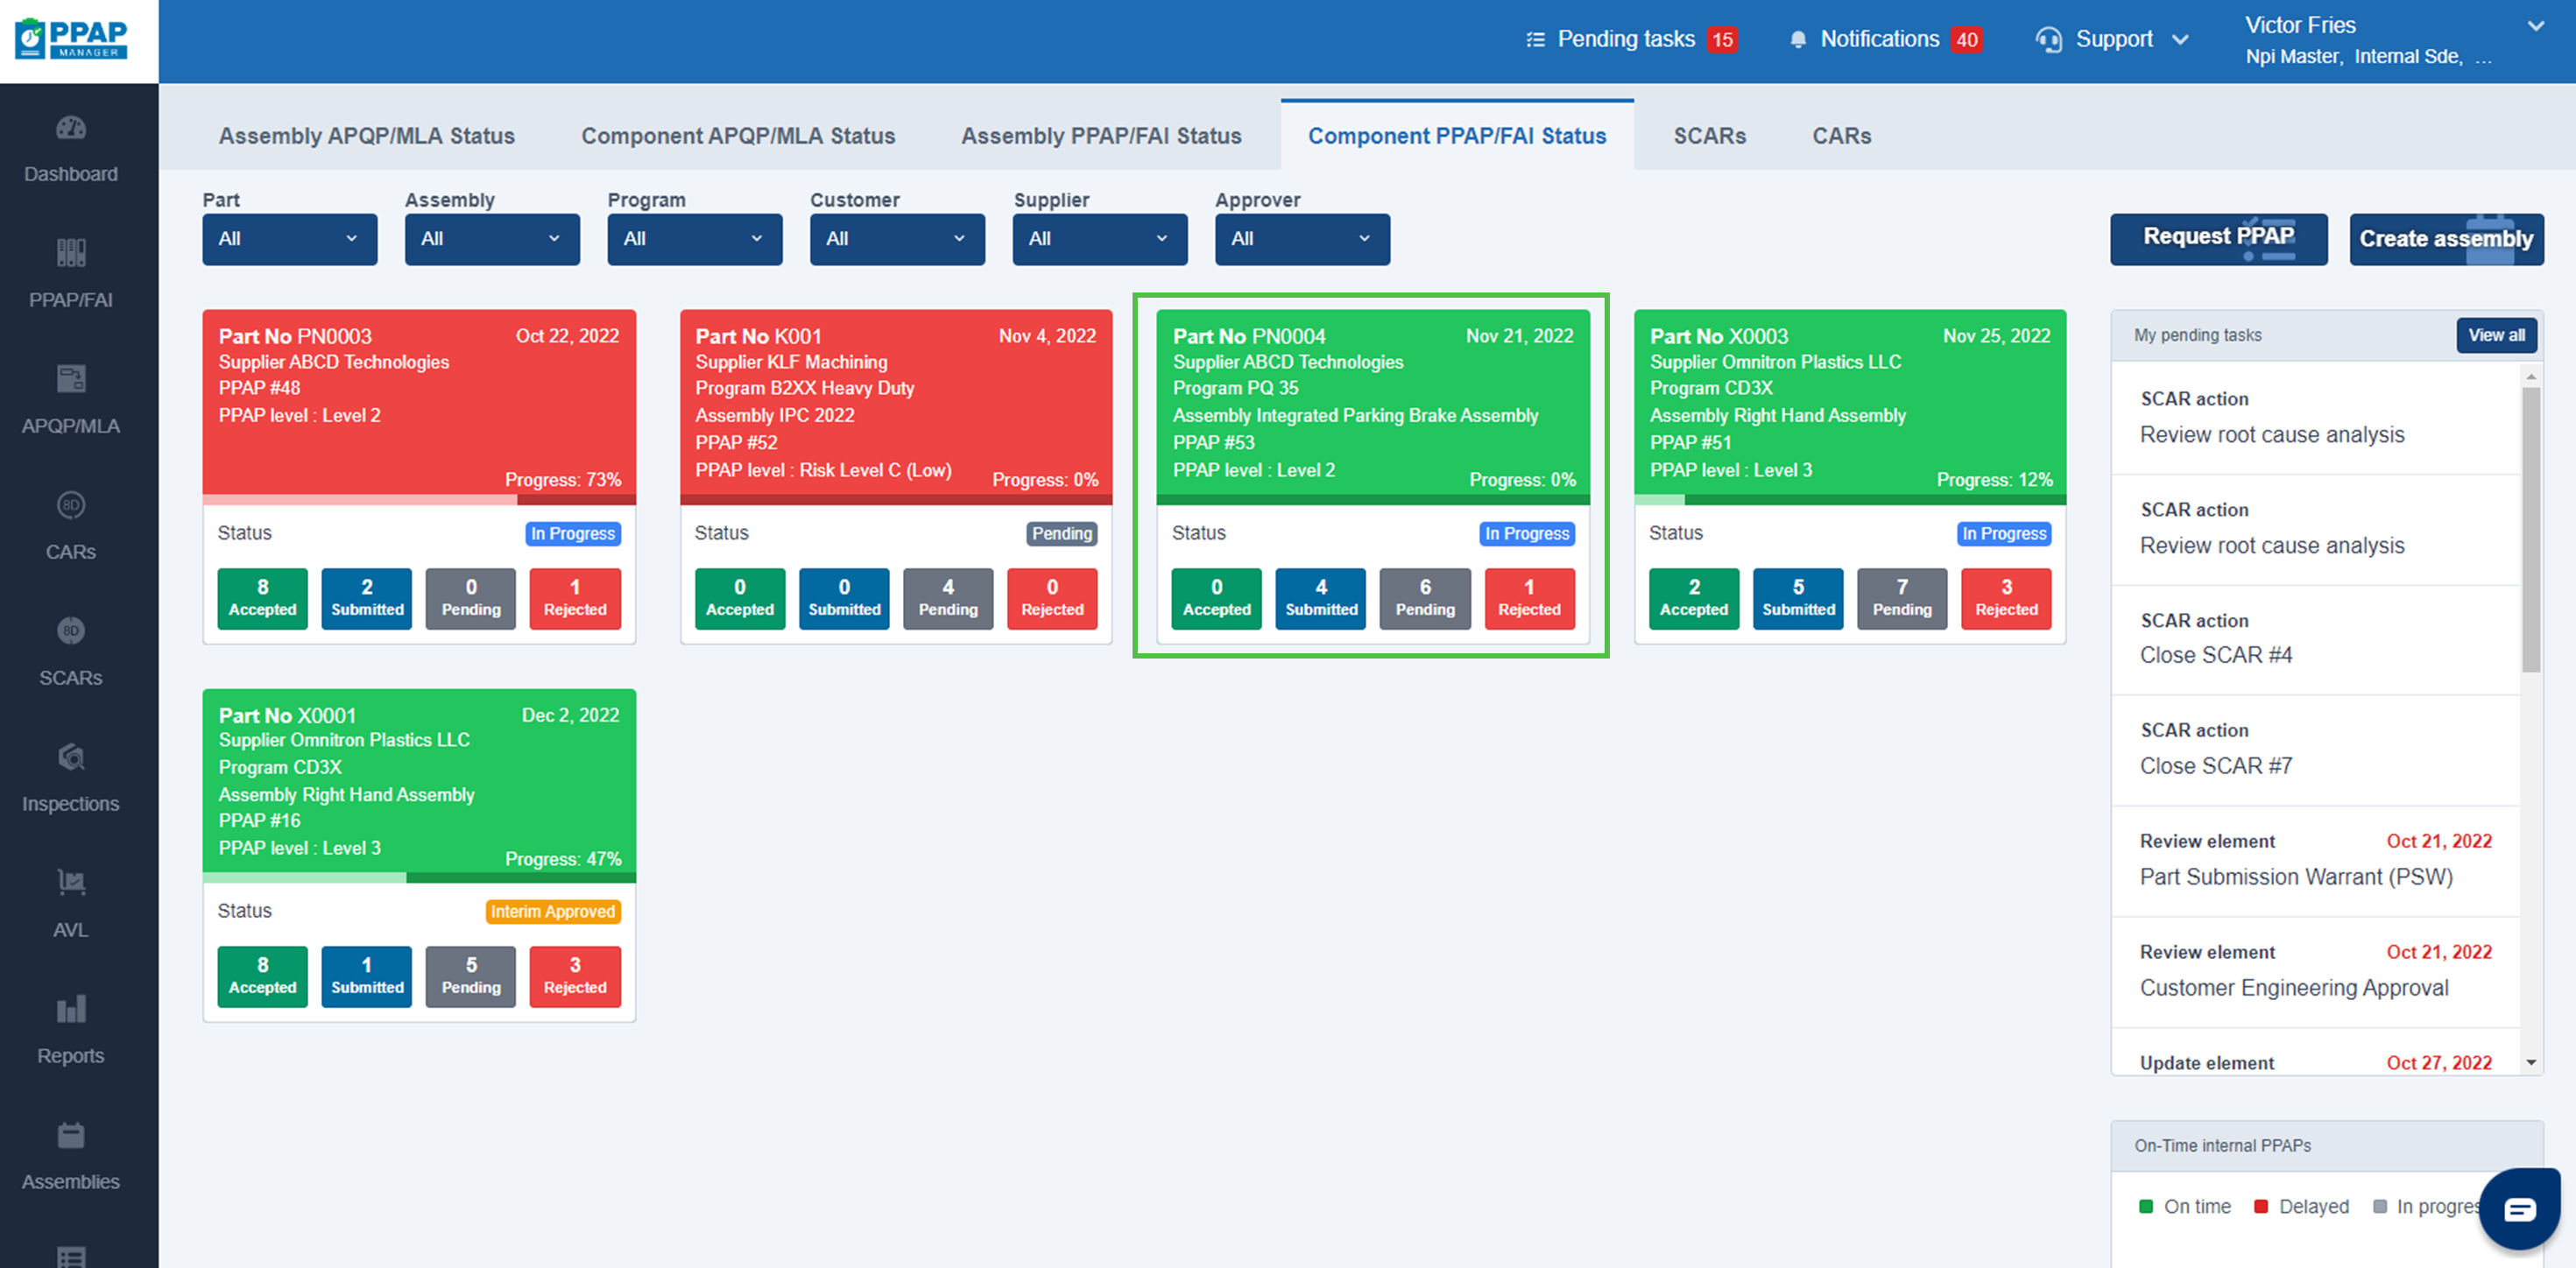Screen dimensions: 2576x1268
Task: Click View all pending tasks
Action: (x=2495, y=335)
